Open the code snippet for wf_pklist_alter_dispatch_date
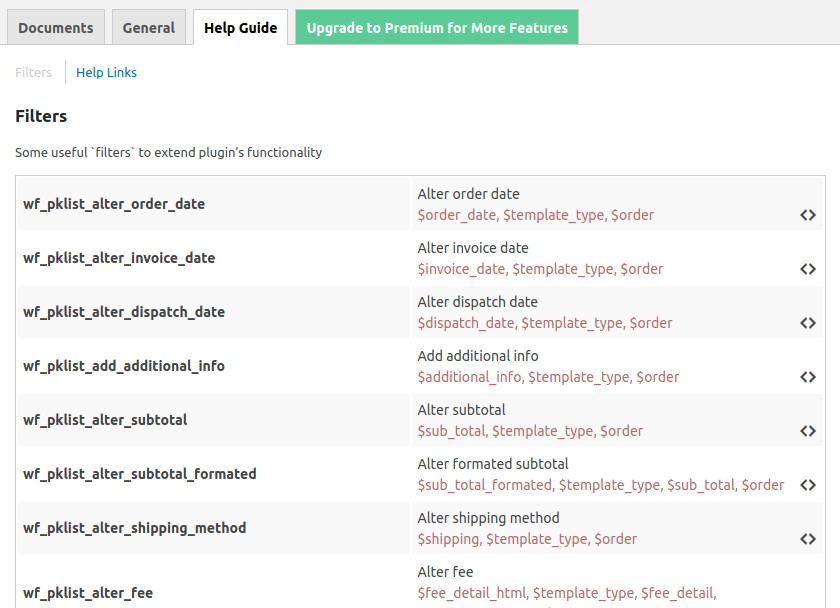840x608 pixels. coord(809,323)
